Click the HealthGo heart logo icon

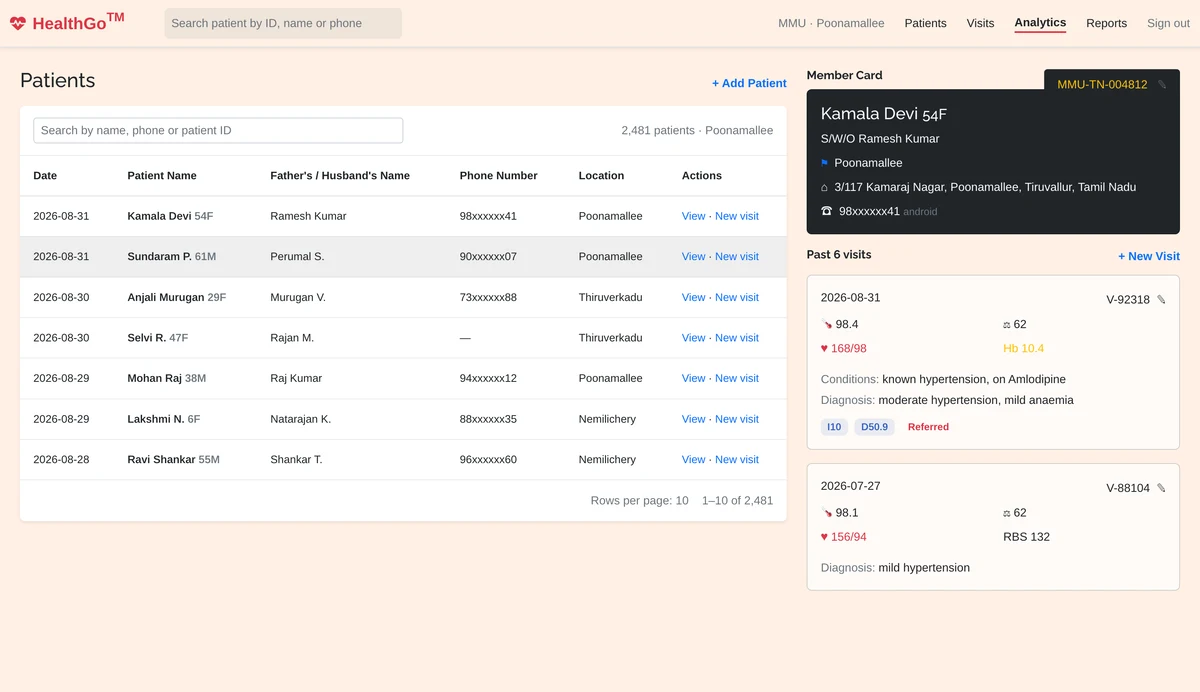tap(18, 24)
